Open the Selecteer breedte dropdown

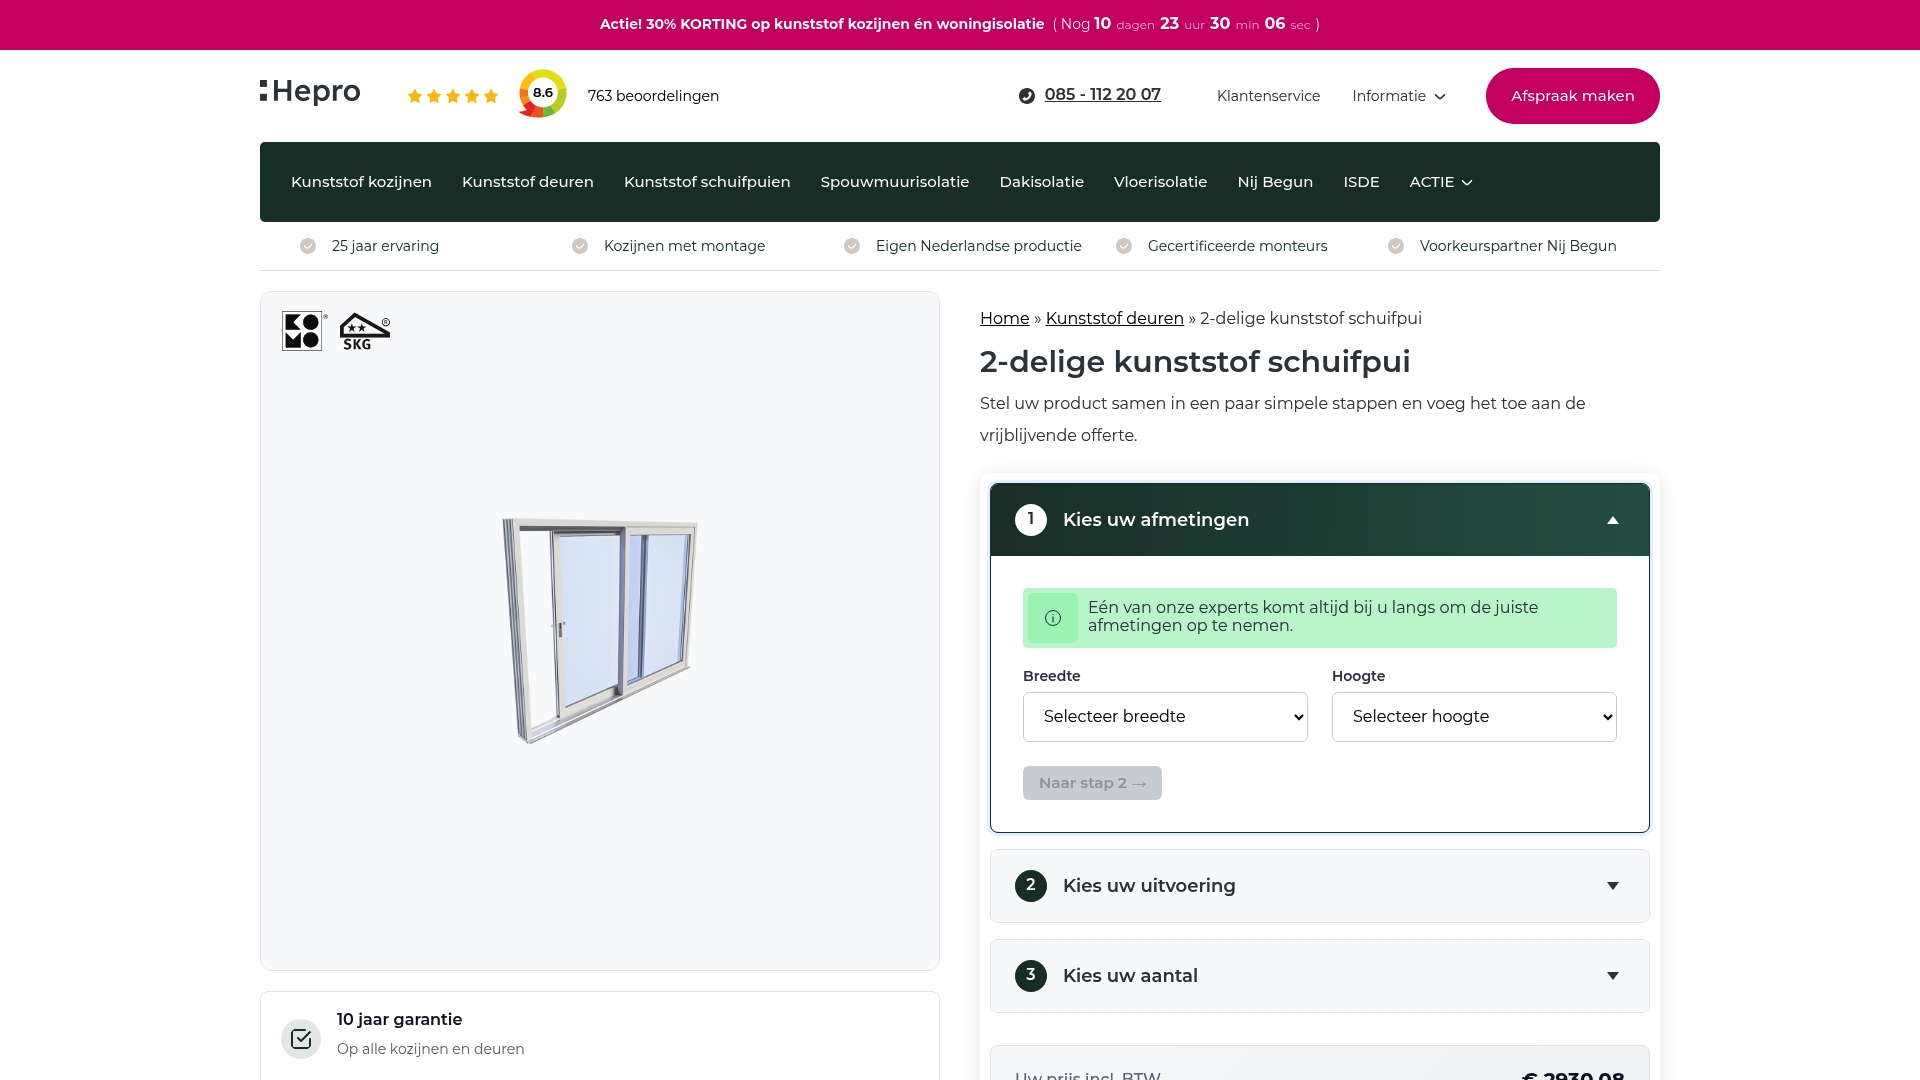pos(1165,717)
